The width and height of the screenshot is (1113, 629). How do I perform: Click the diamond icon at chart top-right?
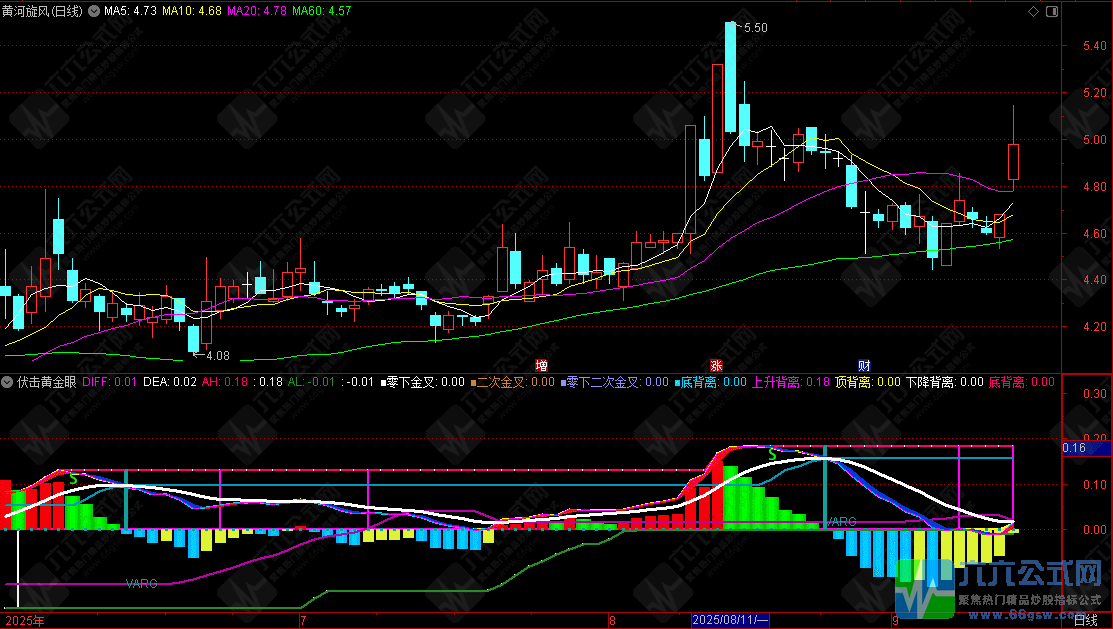(x=1034, y=11)
